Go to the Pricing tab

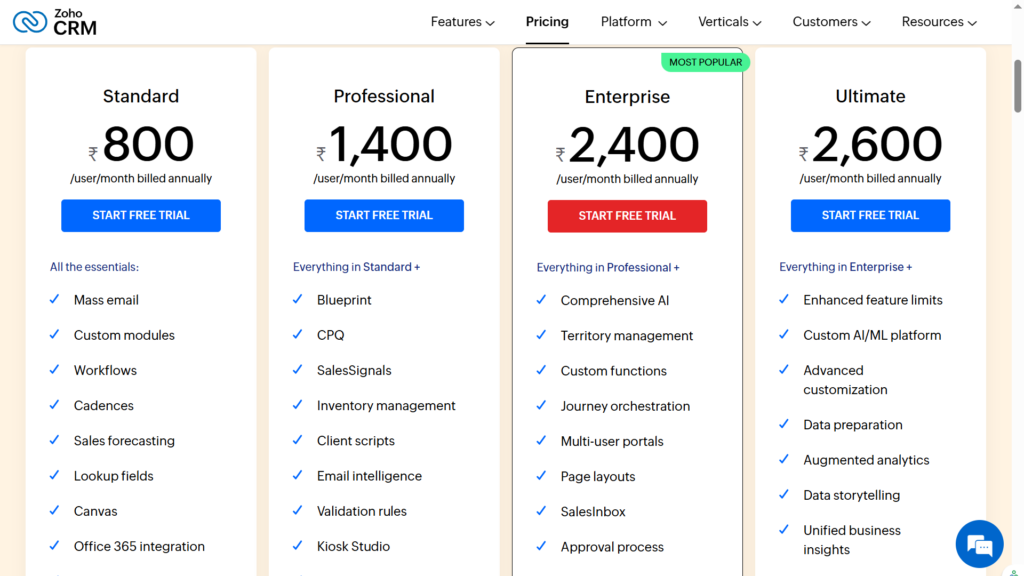tap(547, 22)
